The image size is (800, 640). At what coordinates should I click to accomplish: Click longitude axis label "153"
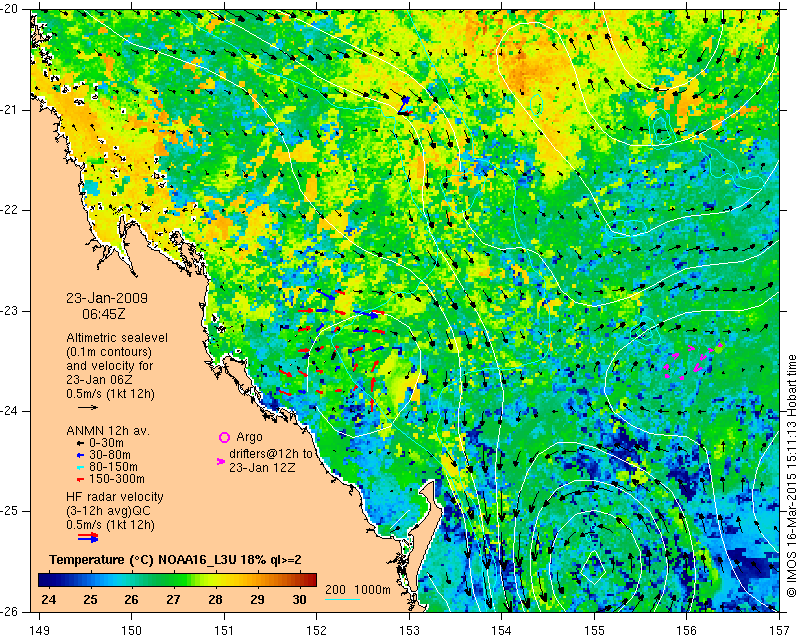(x=410, y=631)
